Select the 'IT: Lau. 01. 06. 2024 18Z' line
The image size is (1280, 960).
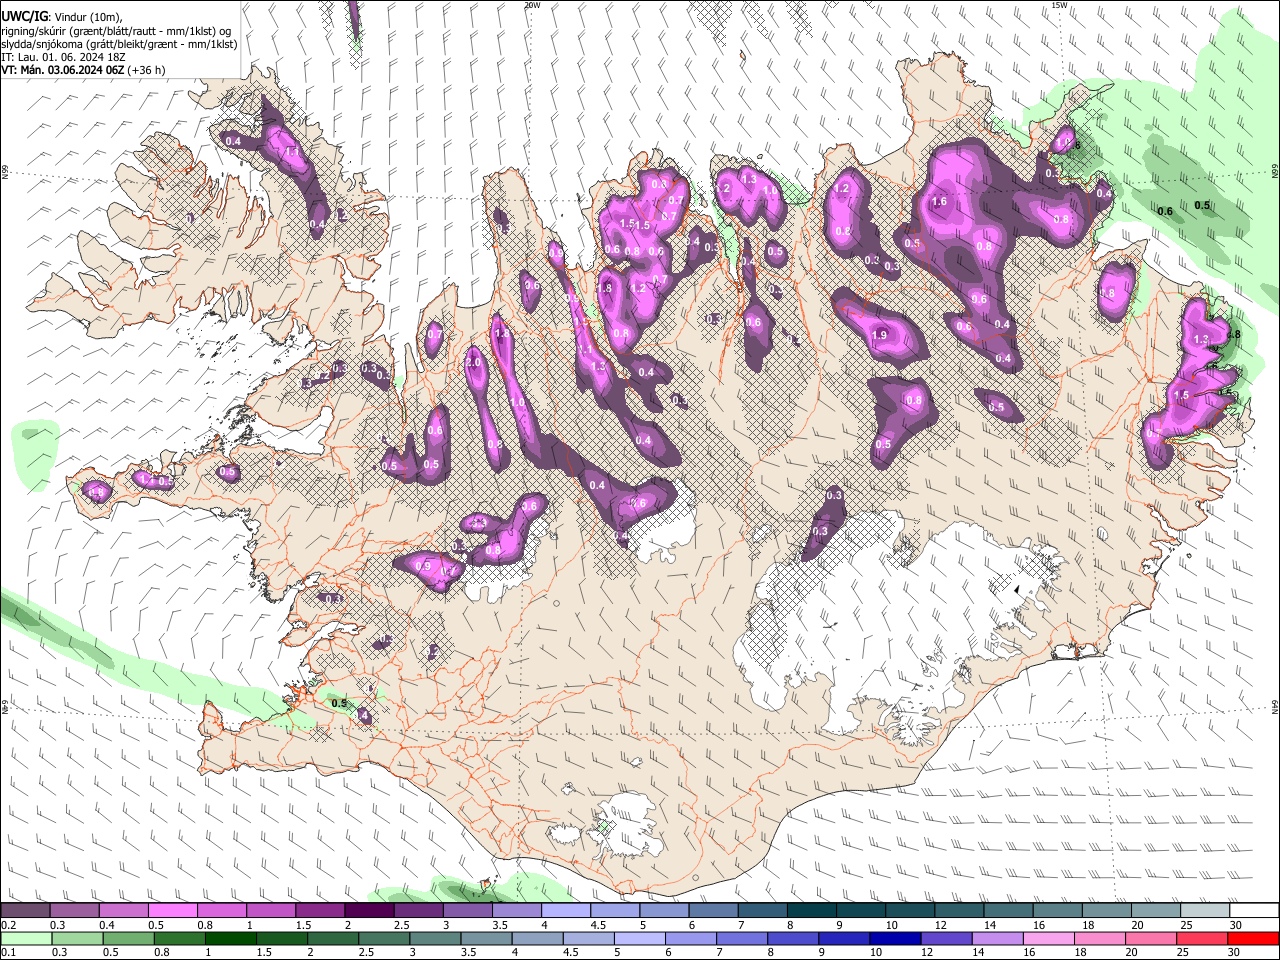[63, 58]
